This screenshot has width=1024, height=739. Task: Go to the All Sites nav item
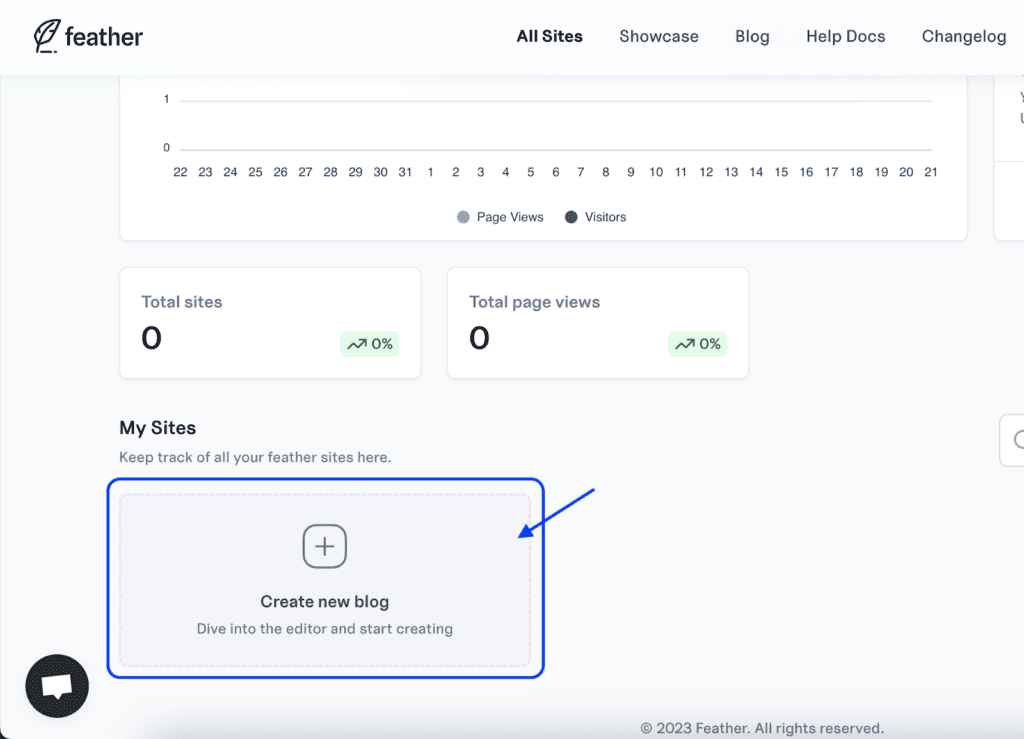[x=549, y=36]
